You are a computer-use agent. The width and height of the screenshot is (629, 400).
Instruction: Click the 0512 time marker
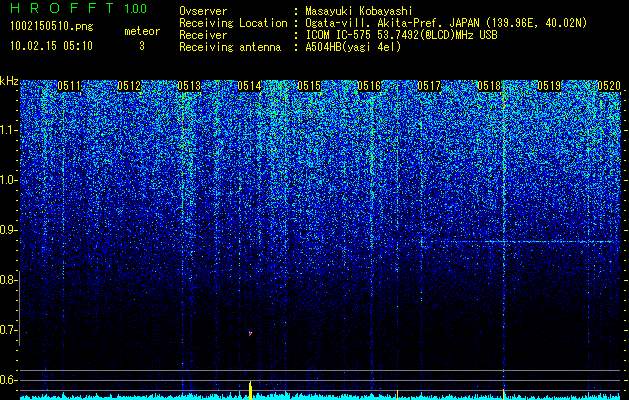coord(129,86)
